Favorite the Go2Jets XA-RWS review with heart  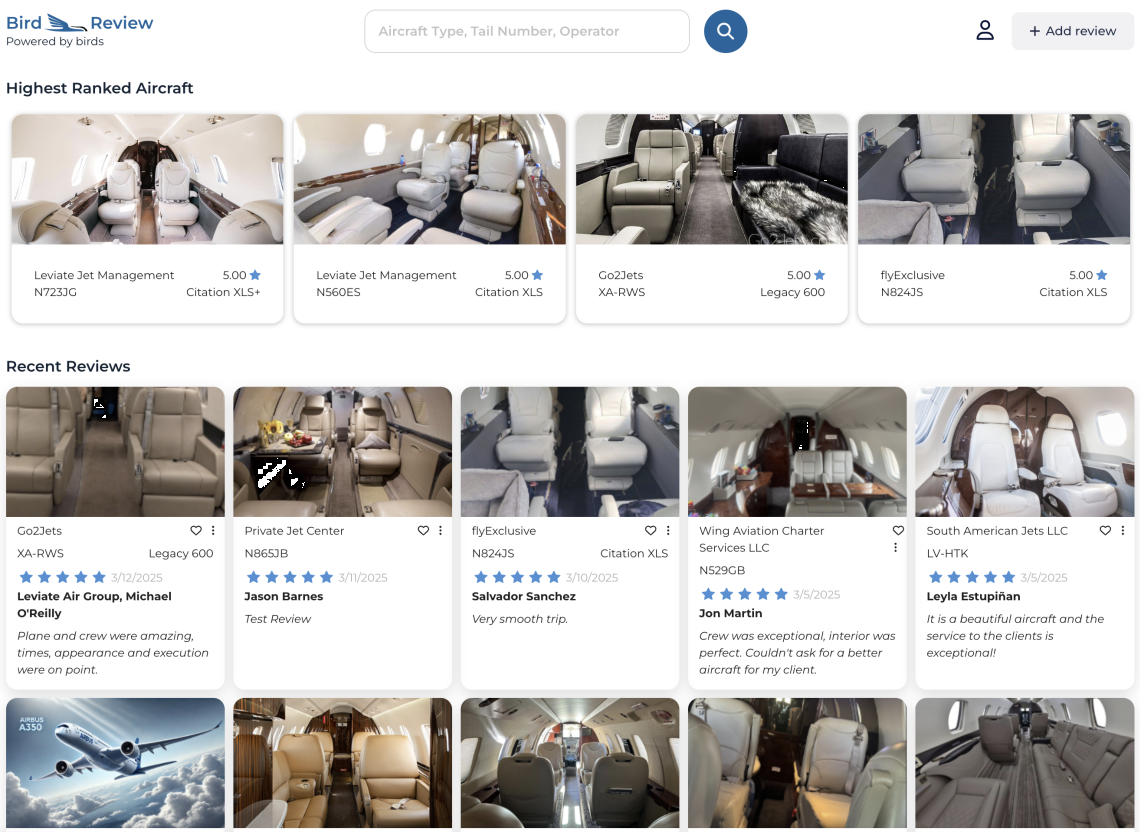196,530
